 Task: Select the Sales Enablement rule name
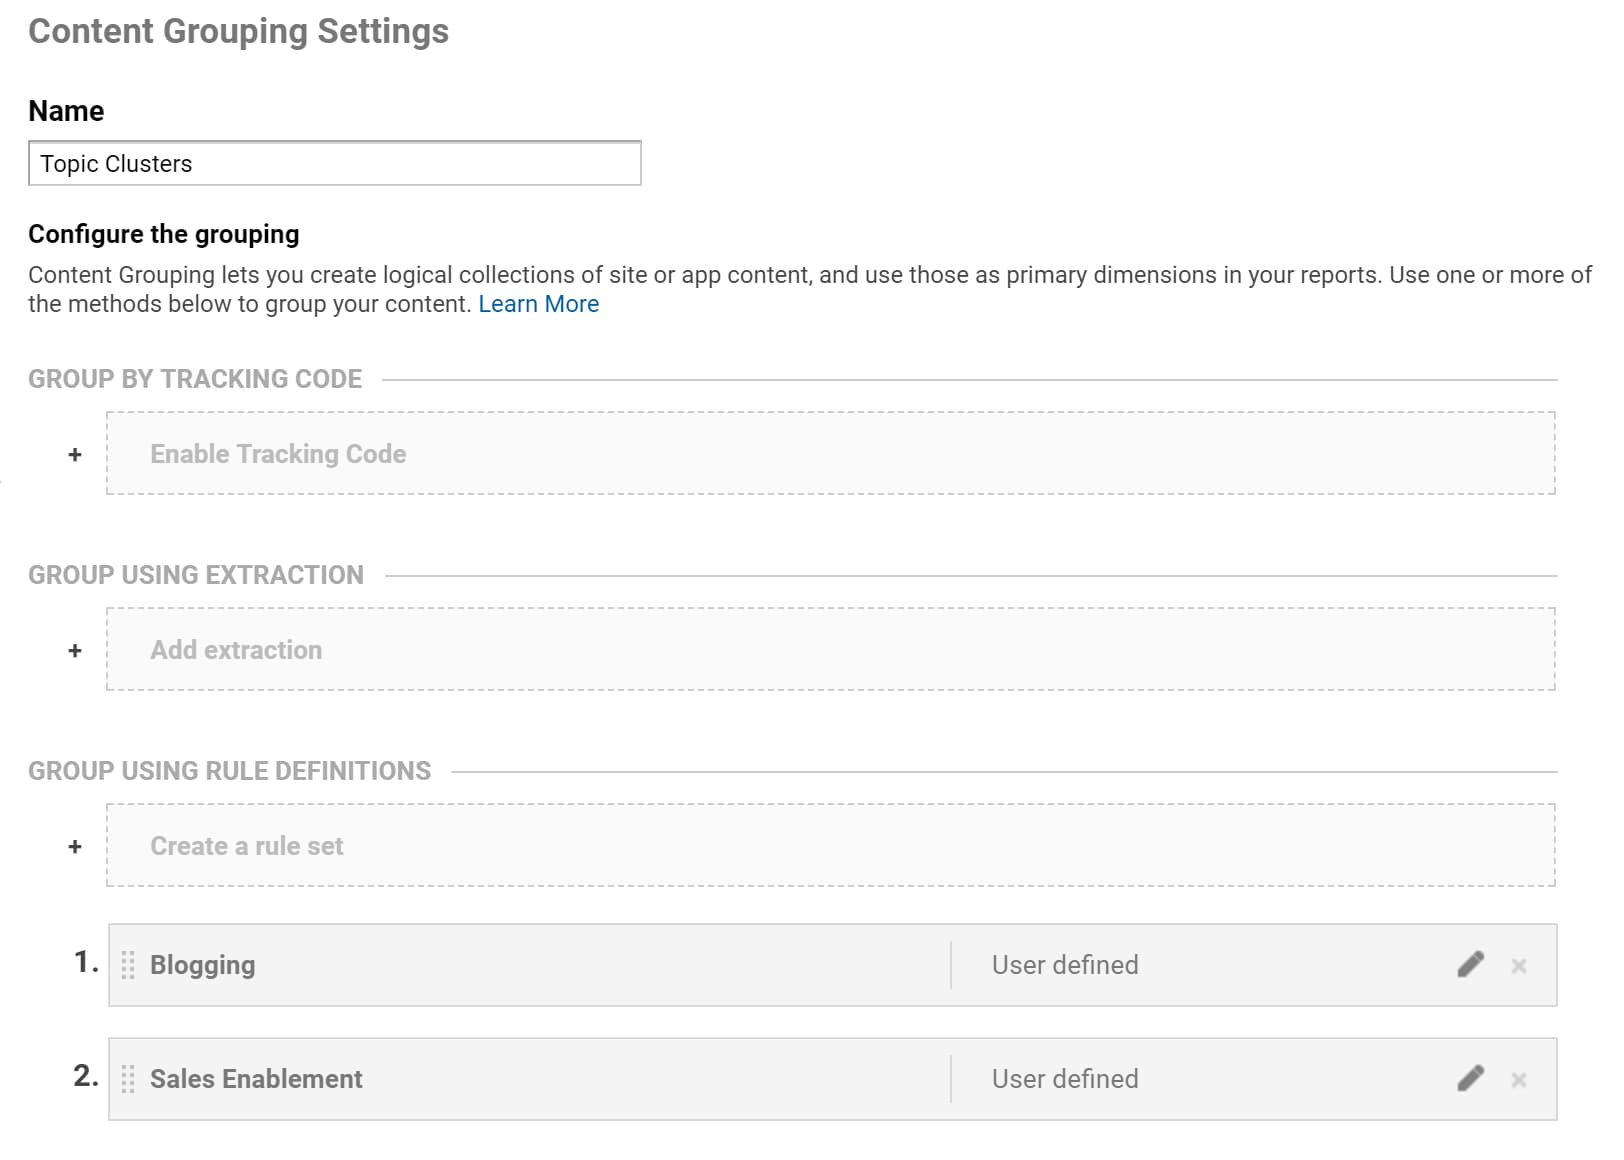(x=256, y=1079)
